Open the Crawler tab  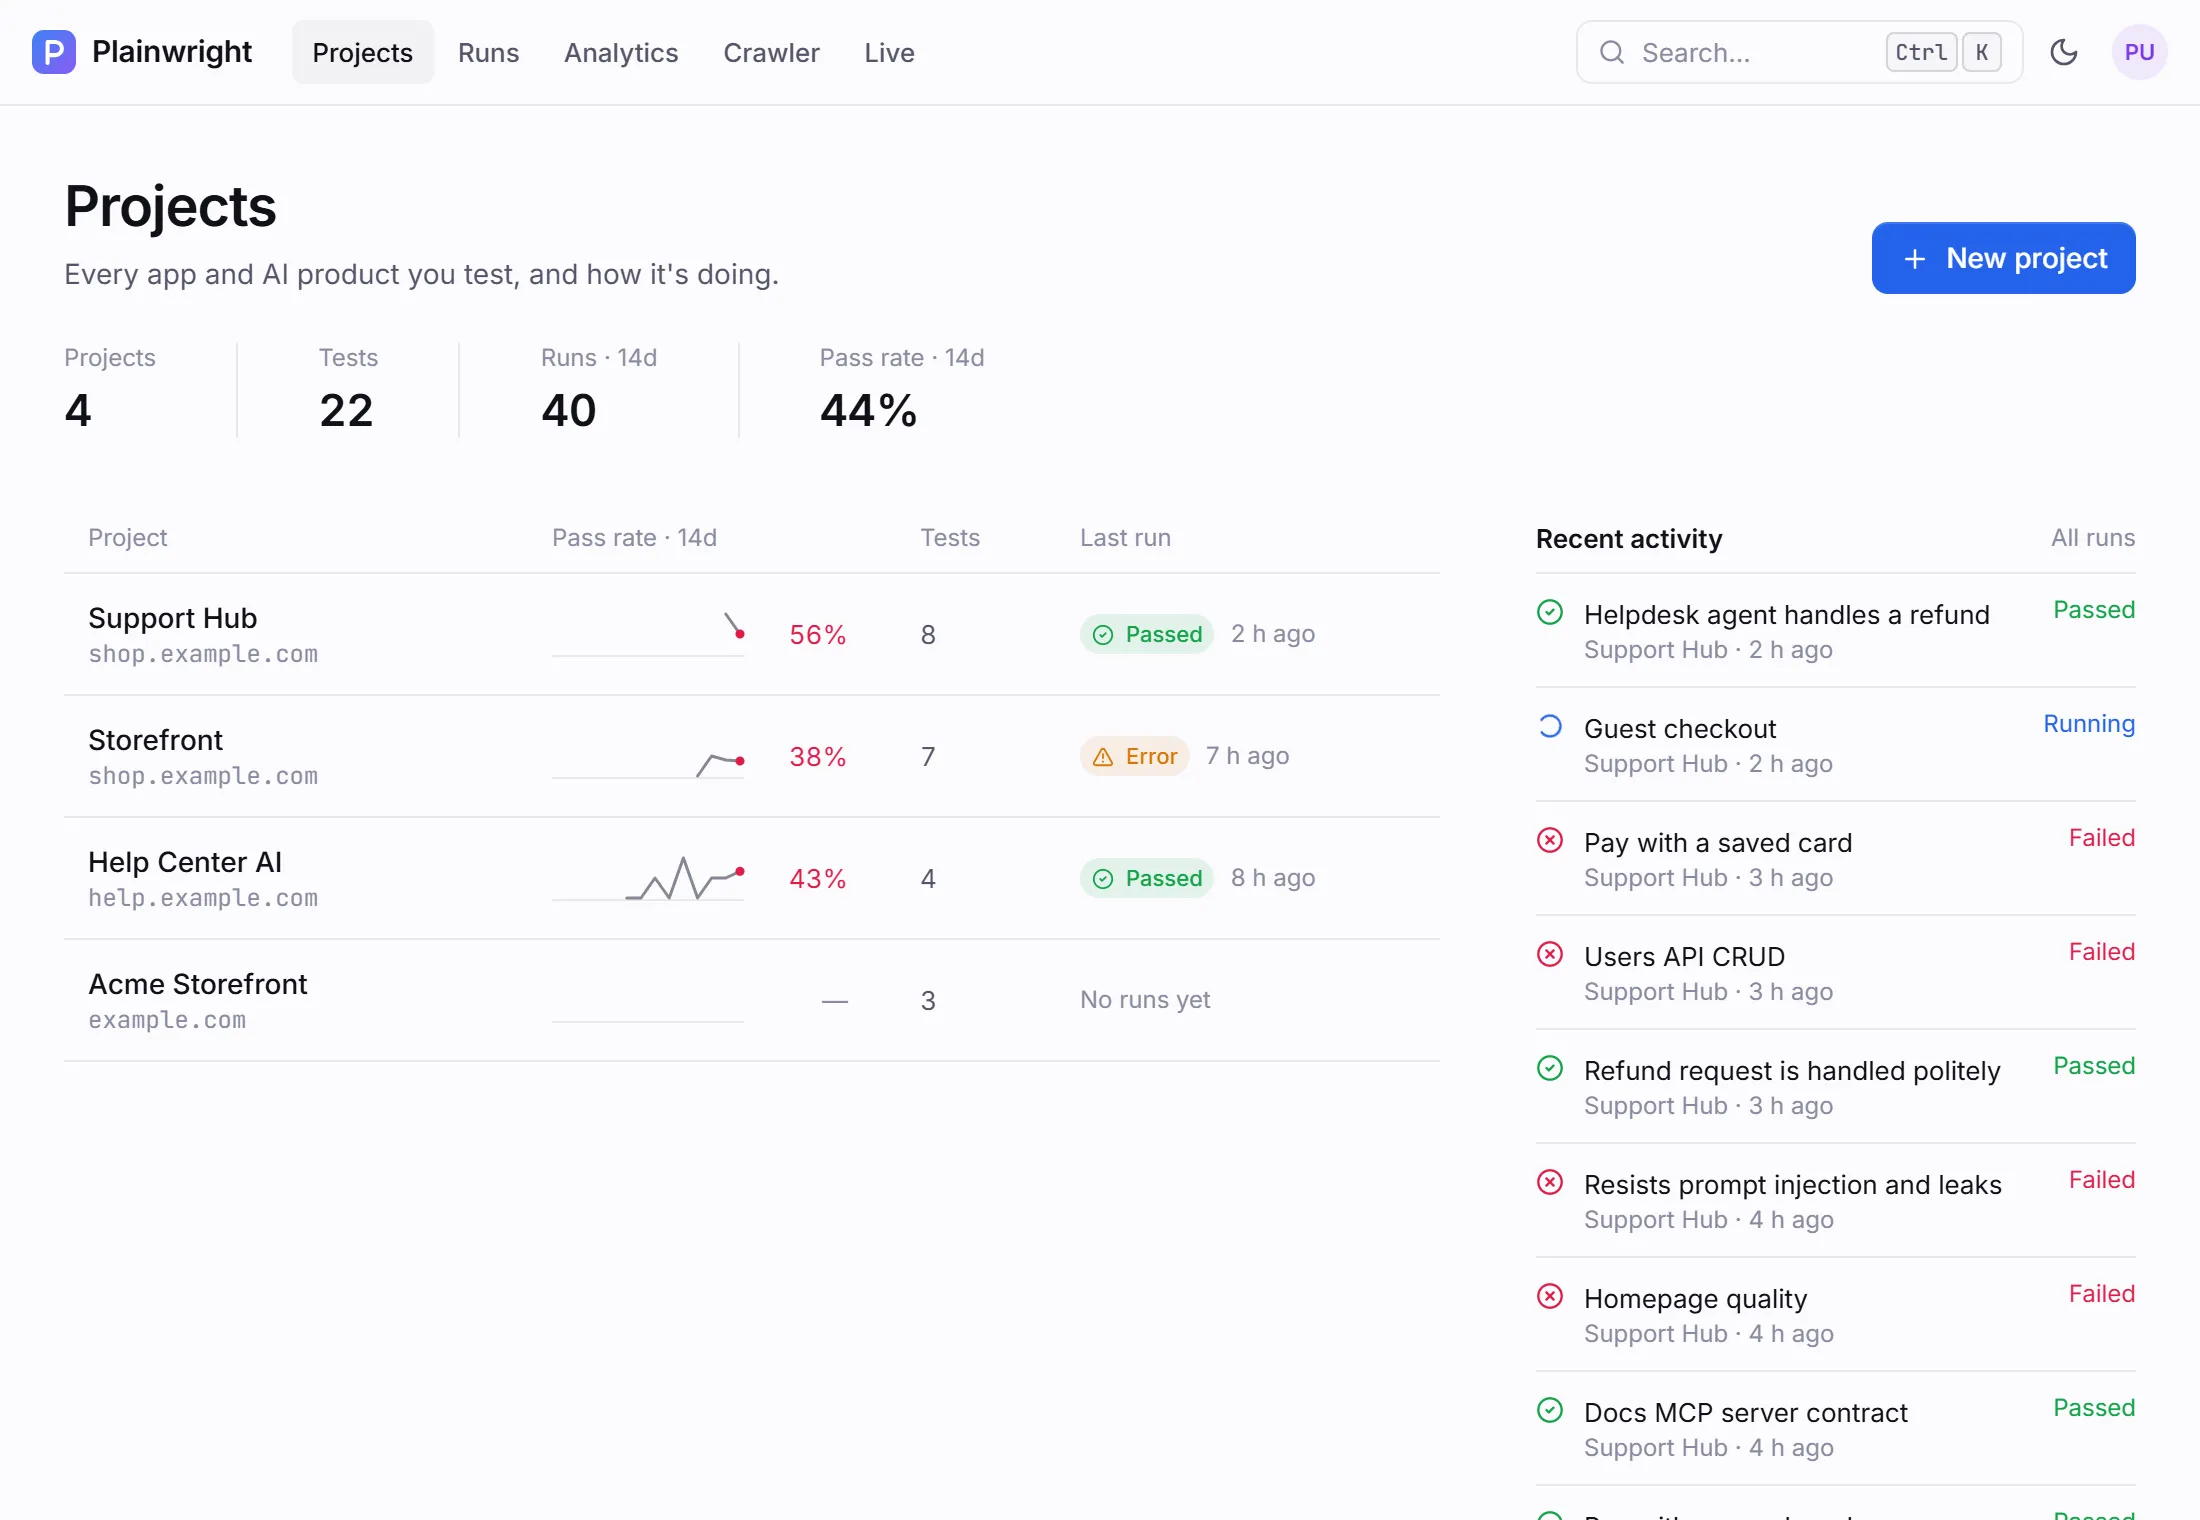(771, 52)
